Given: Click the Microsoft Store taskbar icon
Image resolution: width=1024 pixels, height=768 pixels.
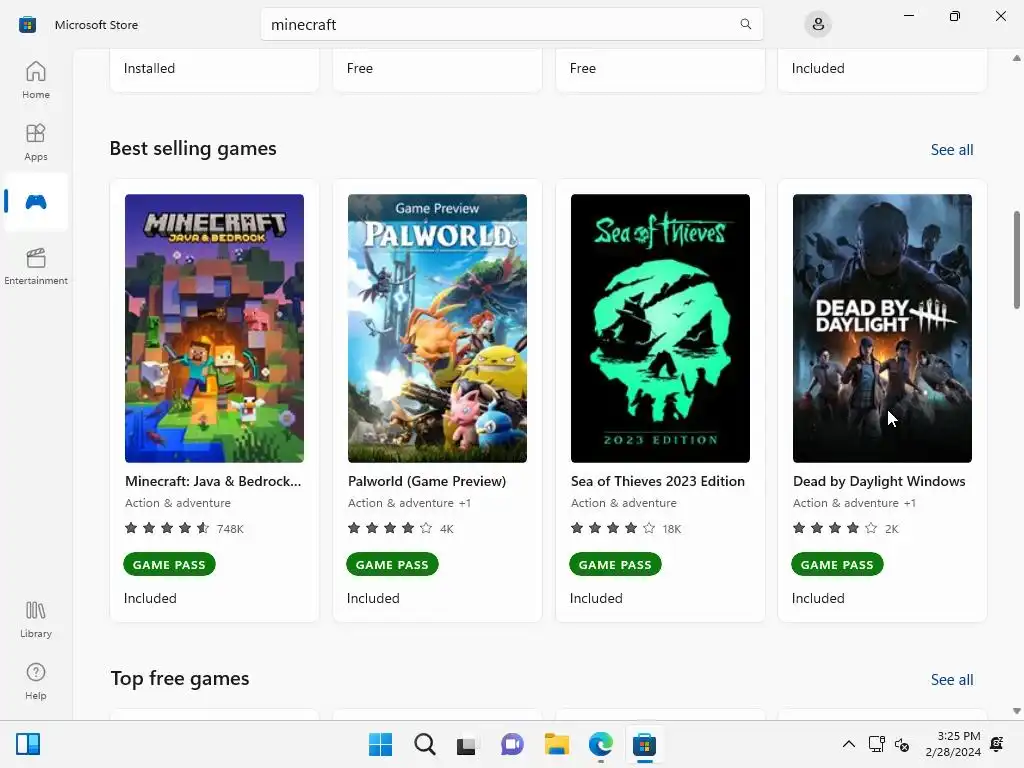Looking at the screenshot, I should point(644,744).
